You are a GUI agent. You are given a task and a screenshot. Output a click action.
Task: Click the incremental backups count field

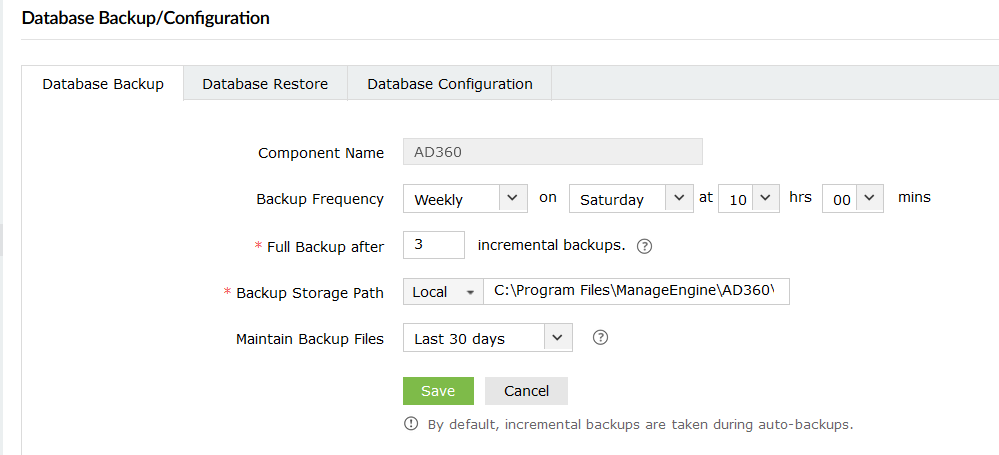tap(434, 245)
